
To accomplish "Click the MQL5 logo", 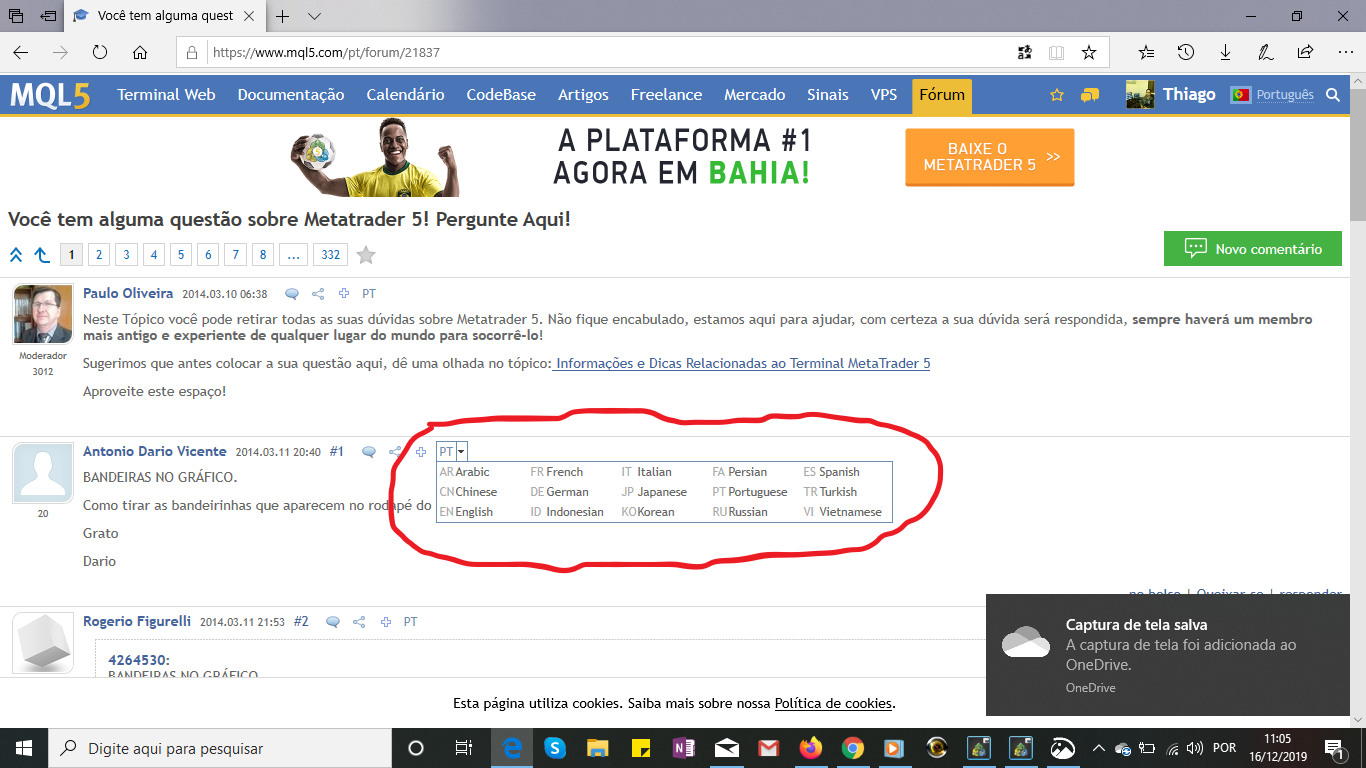I will coord(50,95).
